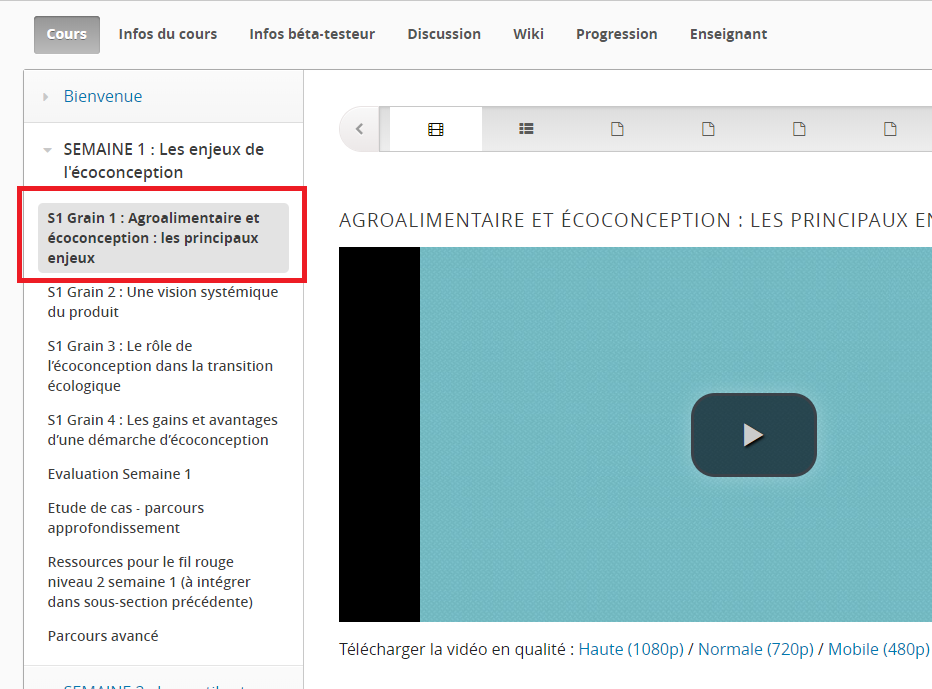Download video in Normale (720p) quality
The width and height of the screenshot is (932, 689).
755,650
